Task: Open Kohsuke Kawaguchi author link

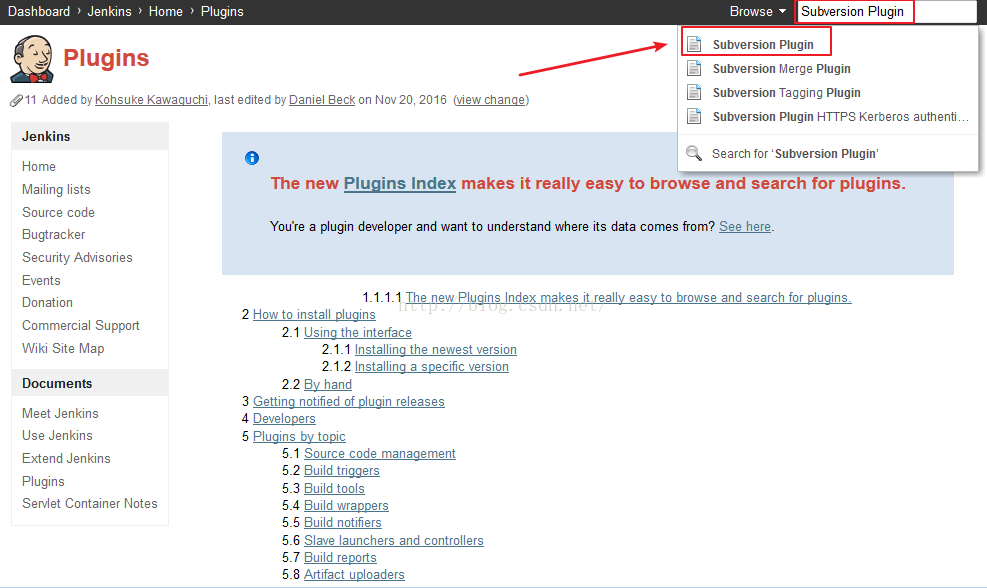Action: [151, 99]
